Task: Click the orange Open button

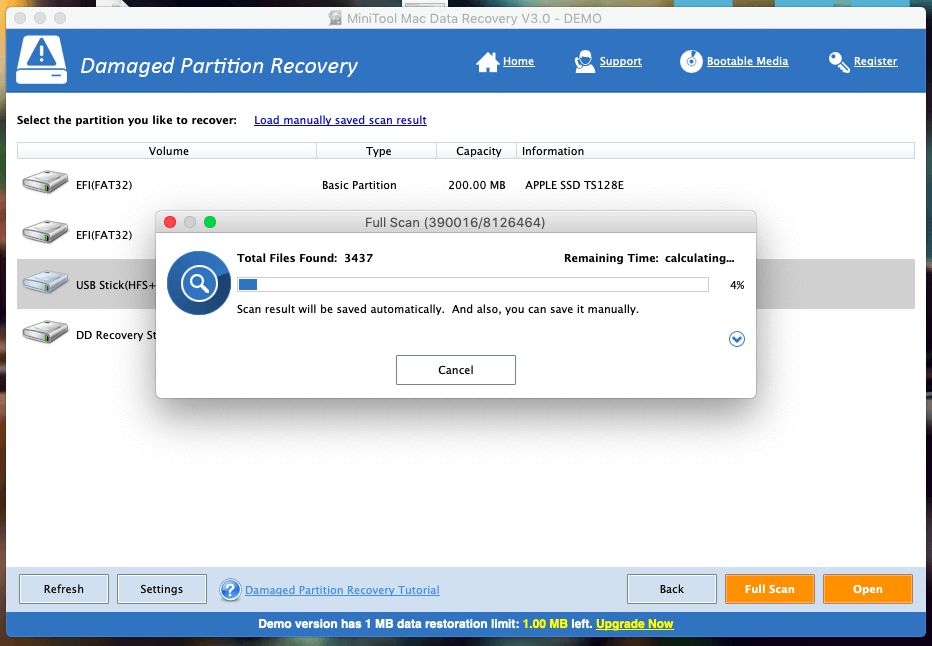Action: 868,589
